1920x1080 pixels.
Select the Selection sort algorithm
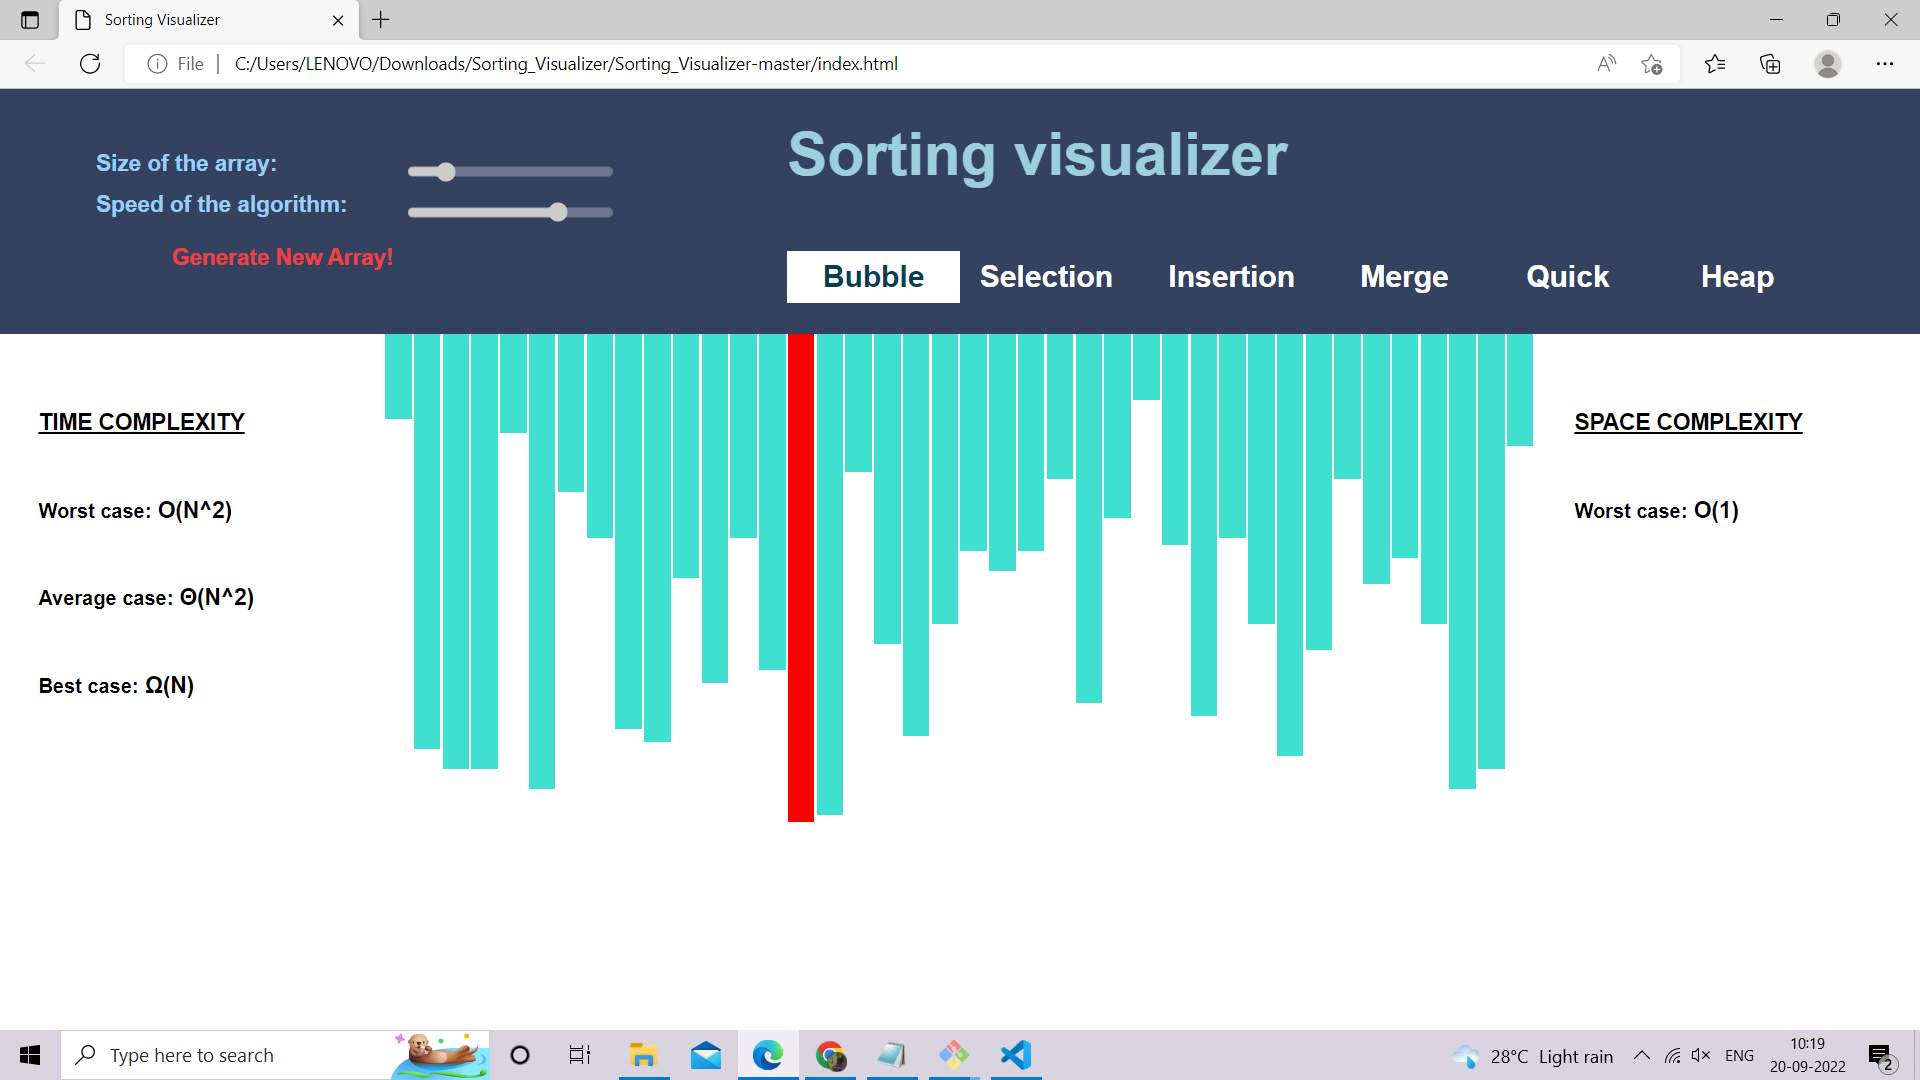(1046, 277)
